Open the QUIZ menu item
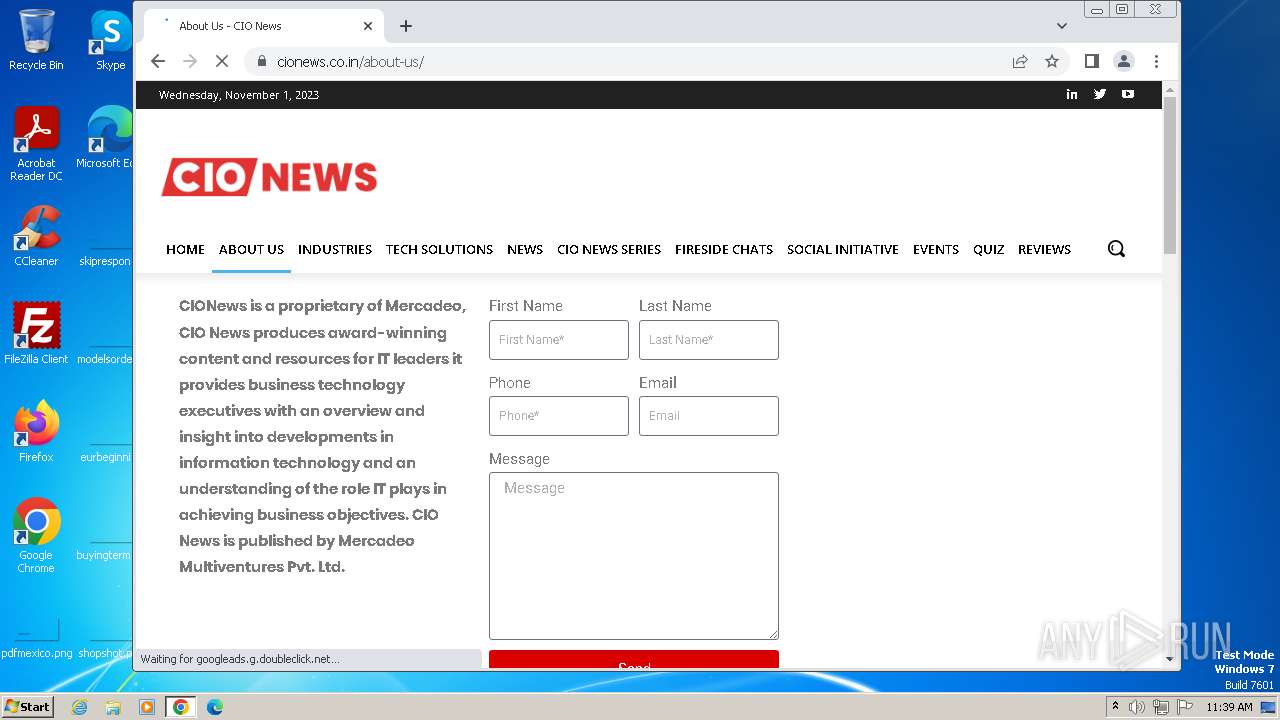1280x720 pixels. pos(988,249)
